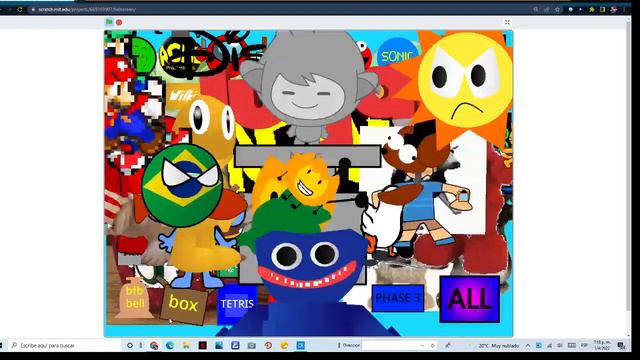This screenshot has width=640, height=360.
Task: Click the zoom magnifier icon in address bar
Action: pyautogui.click(x=536, y=9)
